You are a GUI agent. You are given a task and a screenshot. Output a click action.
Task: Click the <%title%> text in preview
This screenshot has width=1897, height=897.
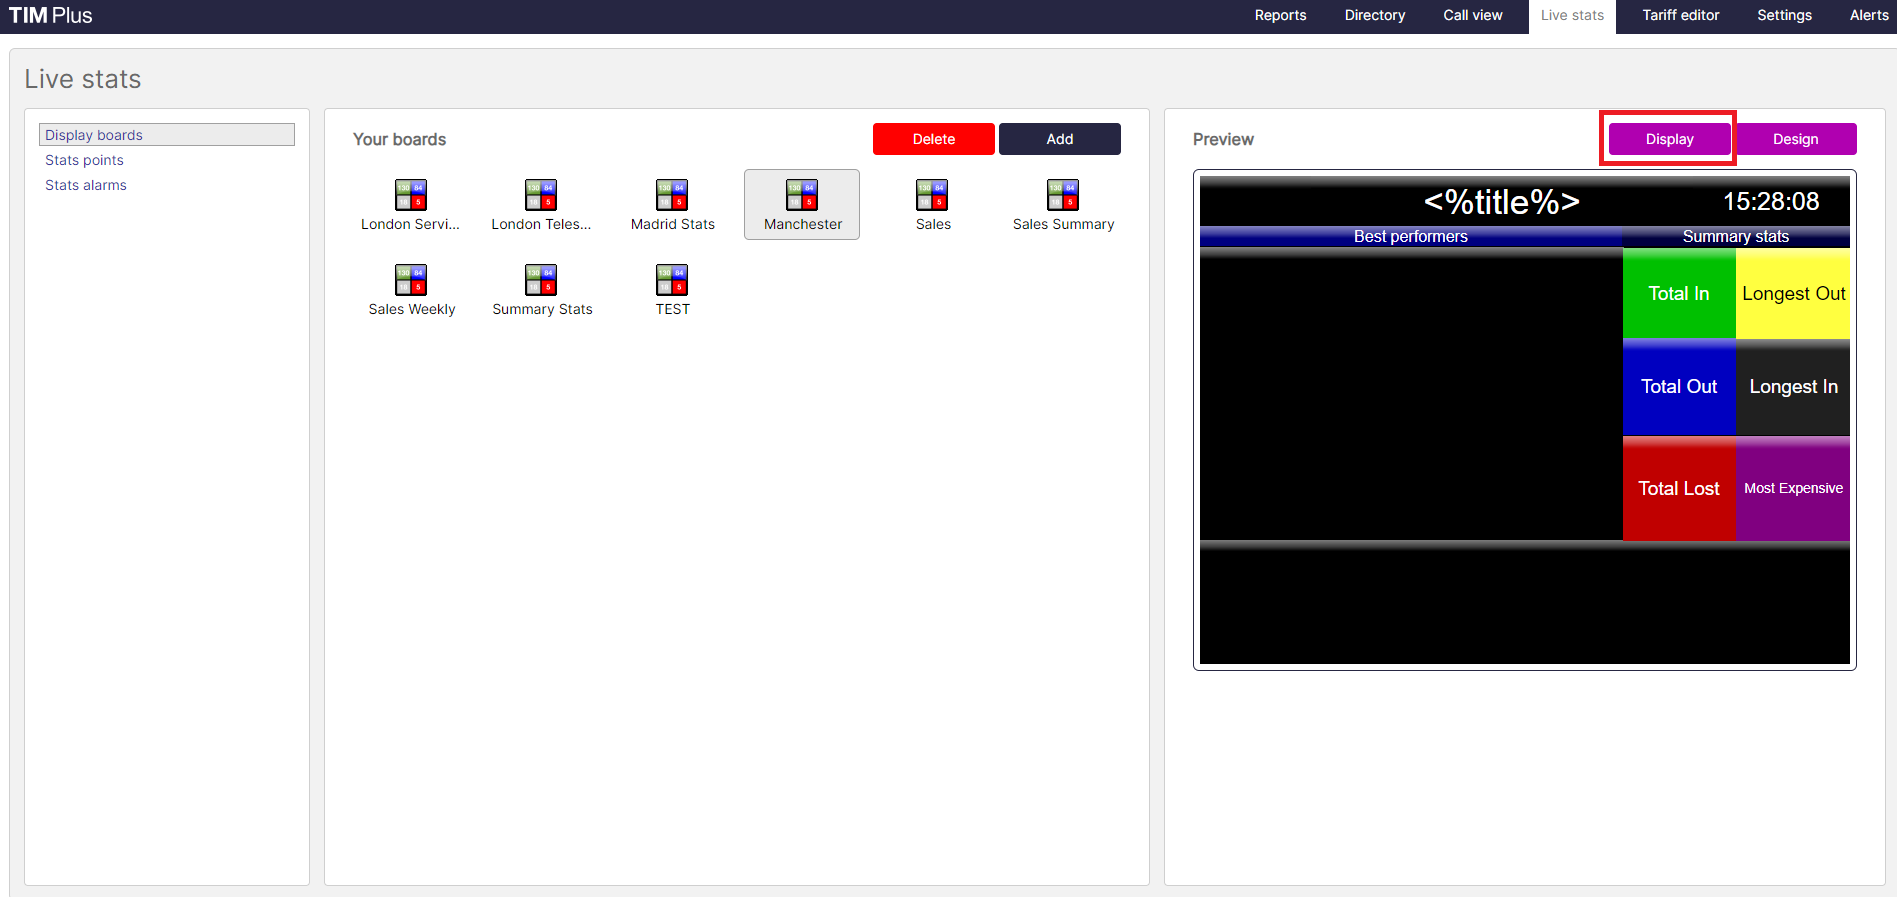pyautogui.click(x=1501, y=202)
